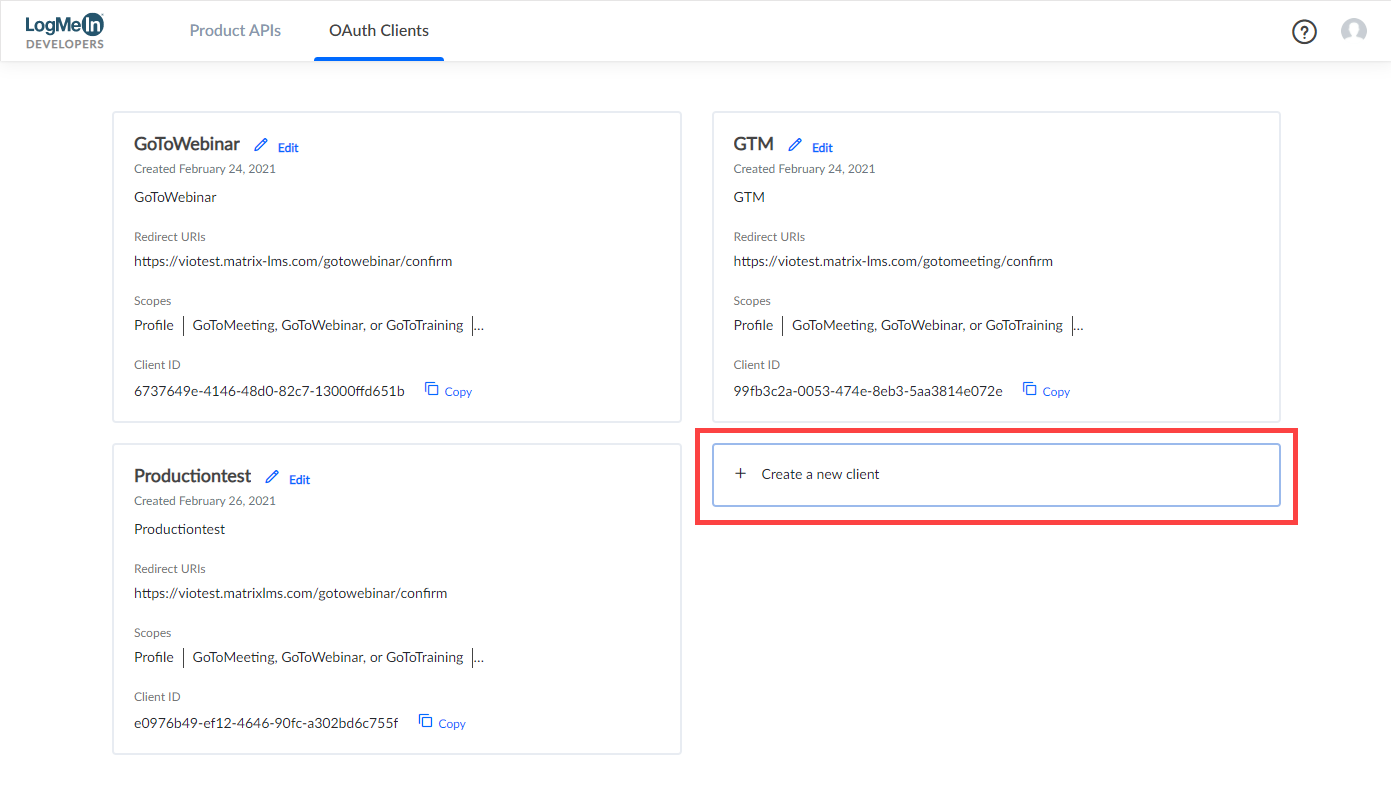This screenshot has height=786, width=1391.
Task: Expand GTM scopes ellipsis
Action: coord(1078,326)
